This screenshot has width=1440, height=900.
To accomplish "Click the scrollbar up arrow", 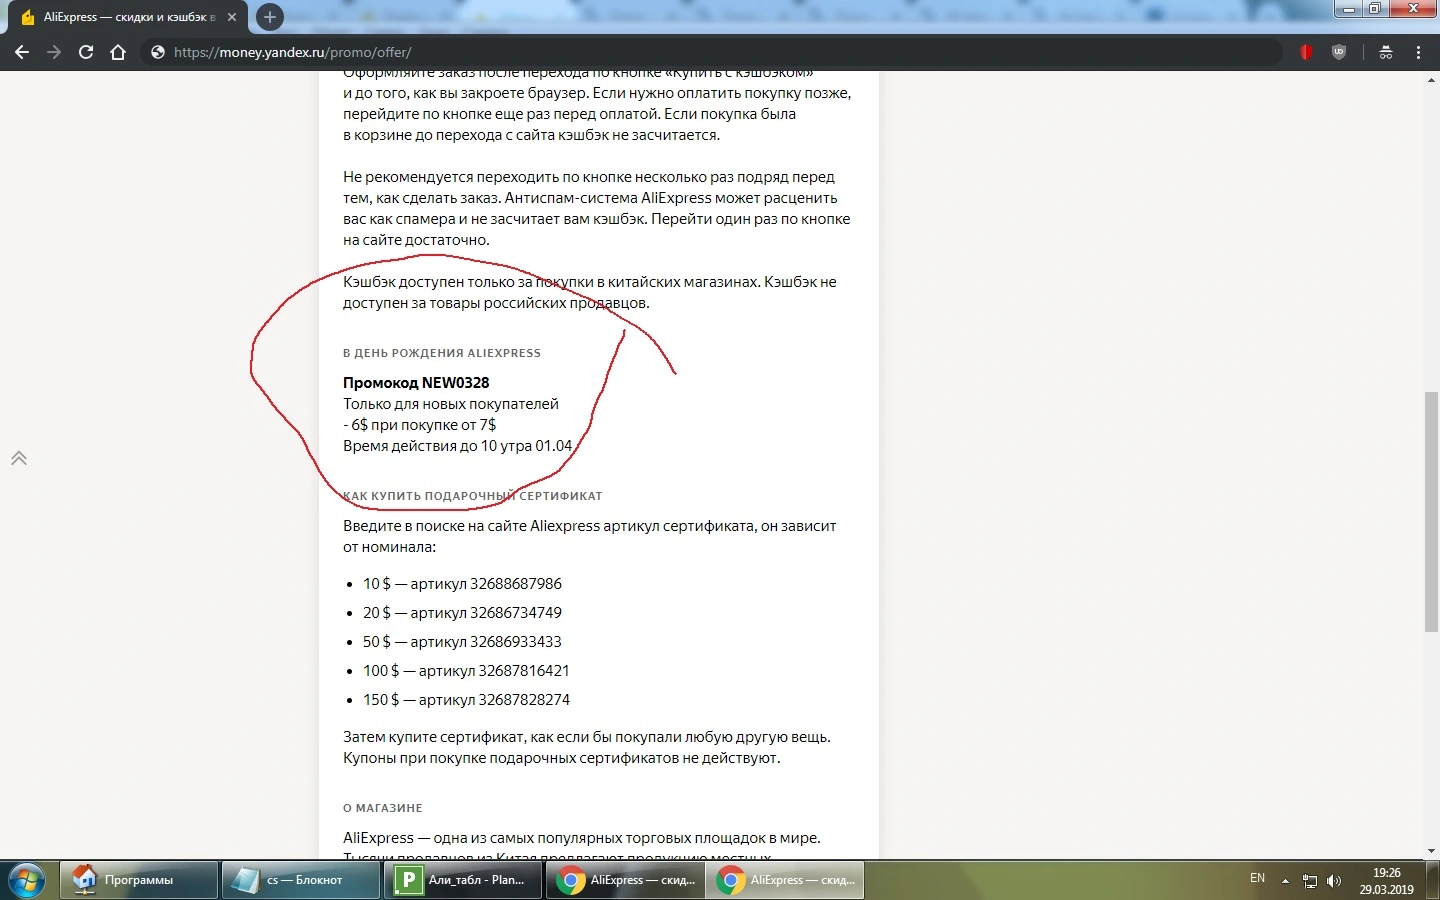I will click(x=1431, y=79).
